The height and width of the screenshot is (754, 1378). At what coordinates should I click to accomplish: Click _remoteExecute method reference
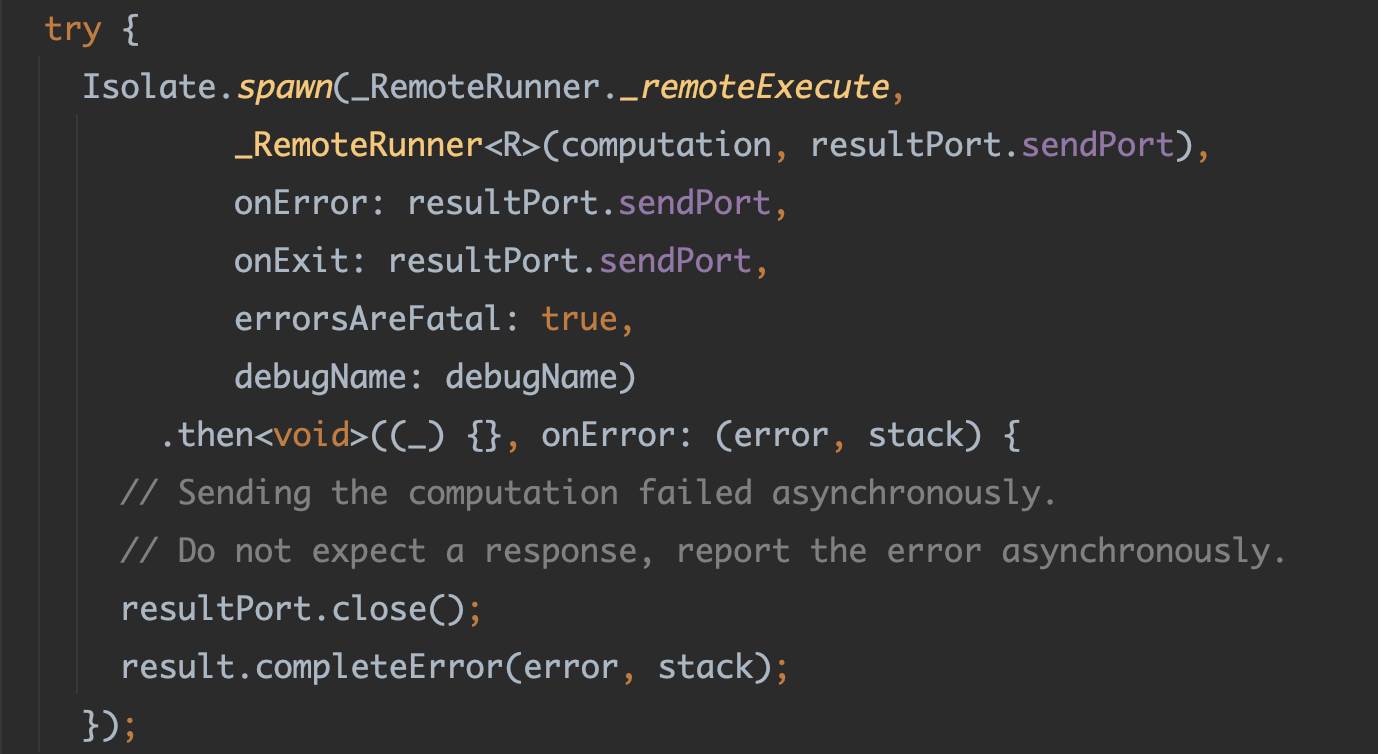(753, 87)
